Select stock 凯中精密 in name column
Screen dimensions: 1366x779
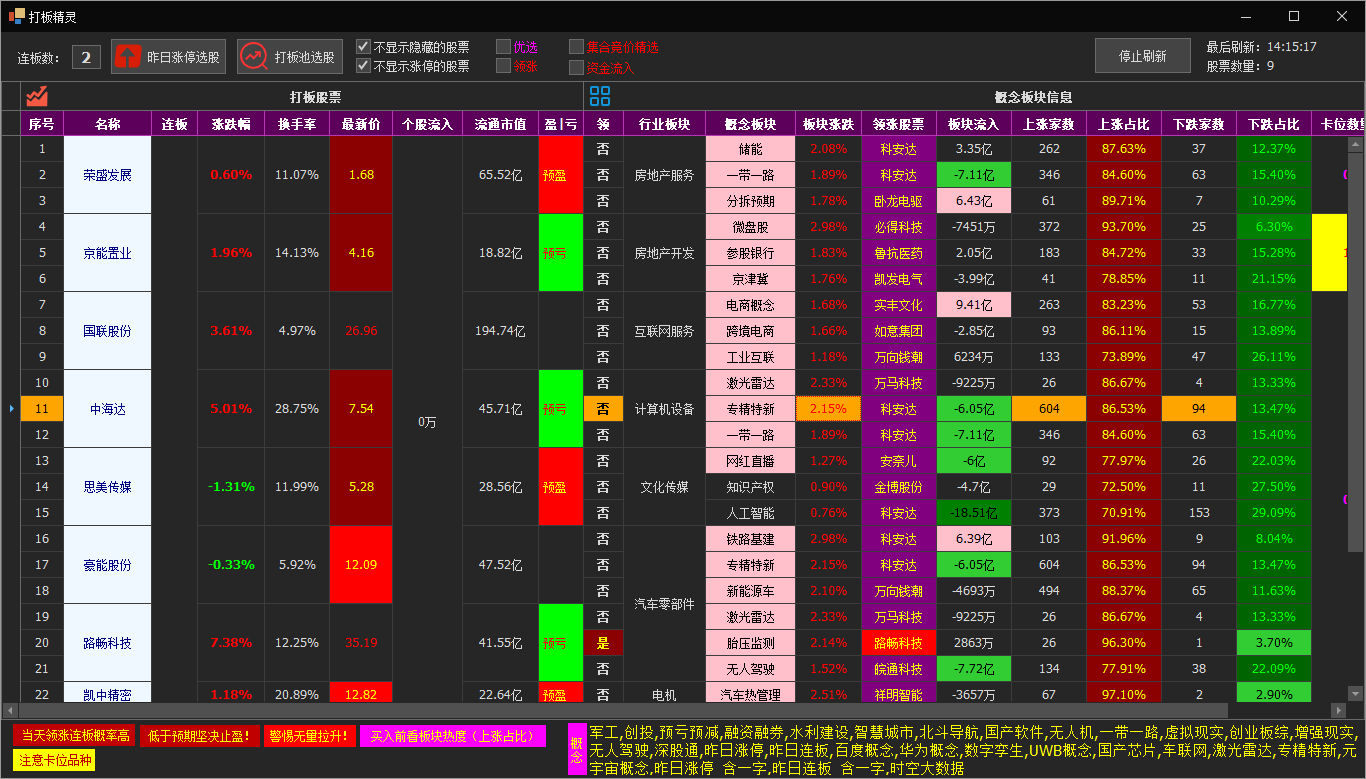(x=108, y=693)
